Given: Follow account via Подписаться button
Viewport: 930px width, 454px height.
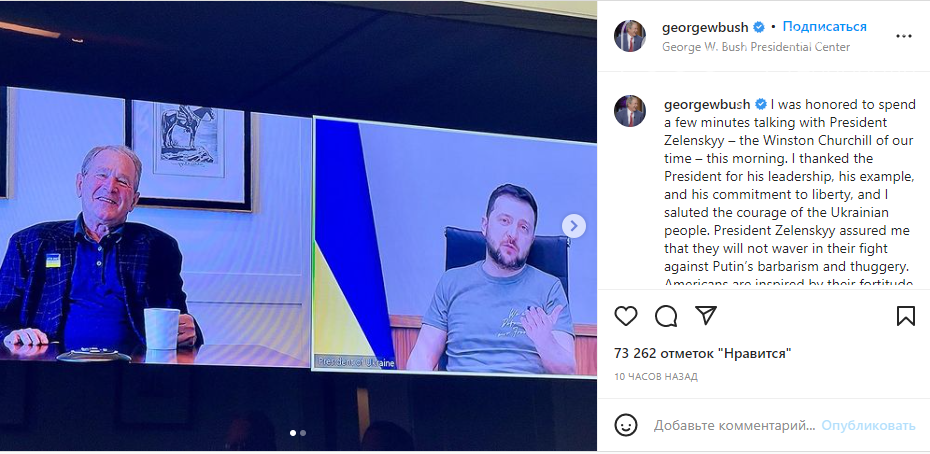Looking at the screenshot, I should coord(824,27).
